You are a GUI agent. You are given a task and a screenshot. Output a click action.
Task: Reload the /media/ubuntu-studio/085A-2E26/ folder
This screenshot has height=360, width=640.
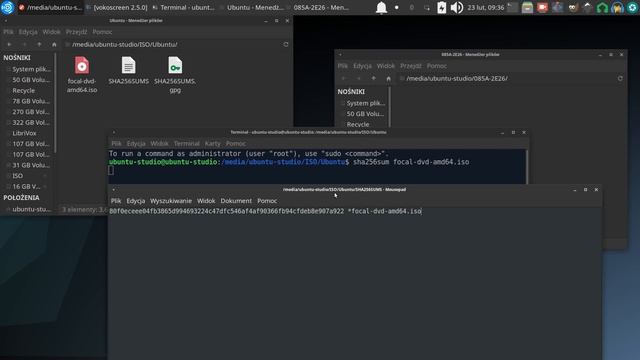620,78
